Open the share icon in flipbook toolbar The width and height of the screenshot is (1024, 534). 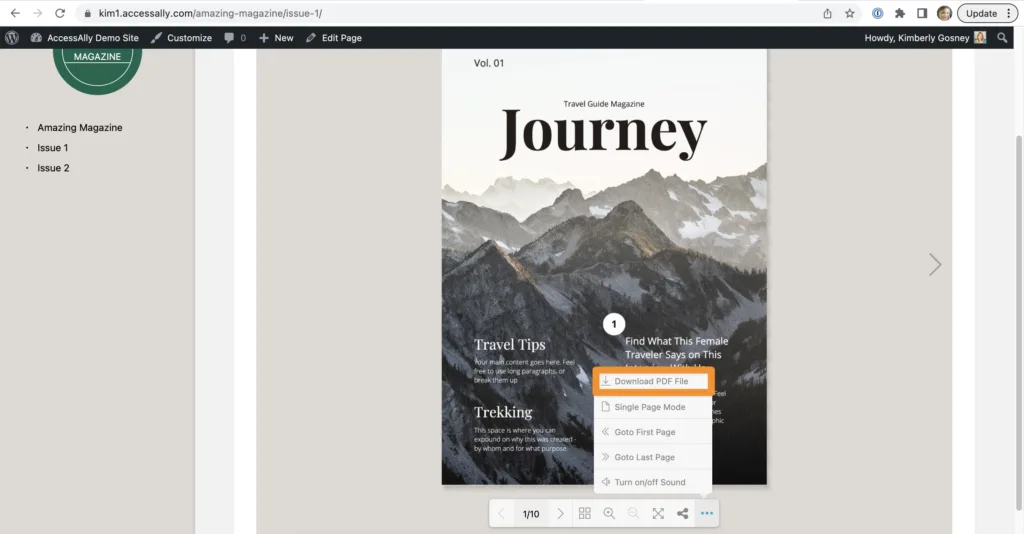tap(682, 514)
